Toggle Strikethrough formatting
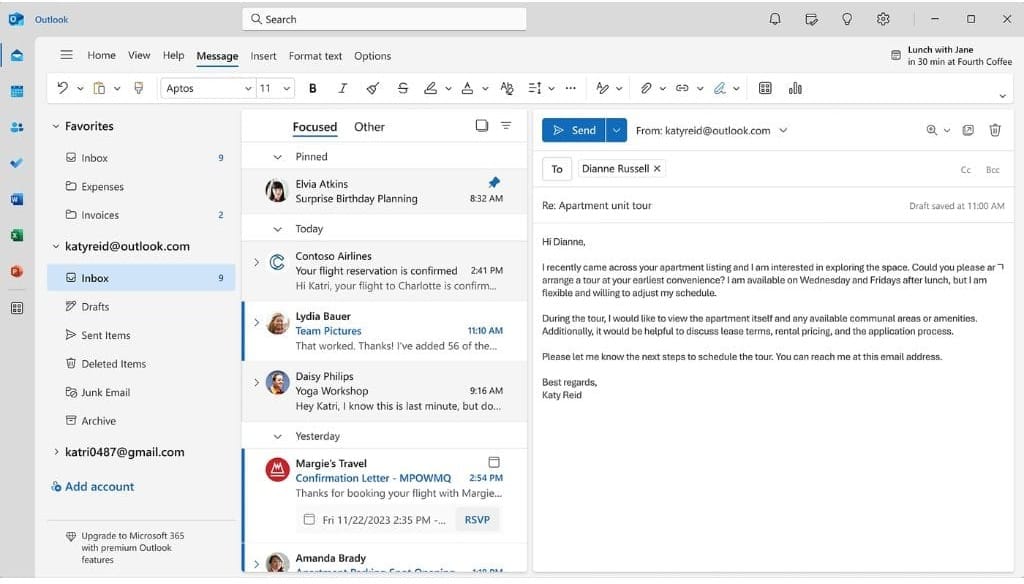 coord(403,88)
